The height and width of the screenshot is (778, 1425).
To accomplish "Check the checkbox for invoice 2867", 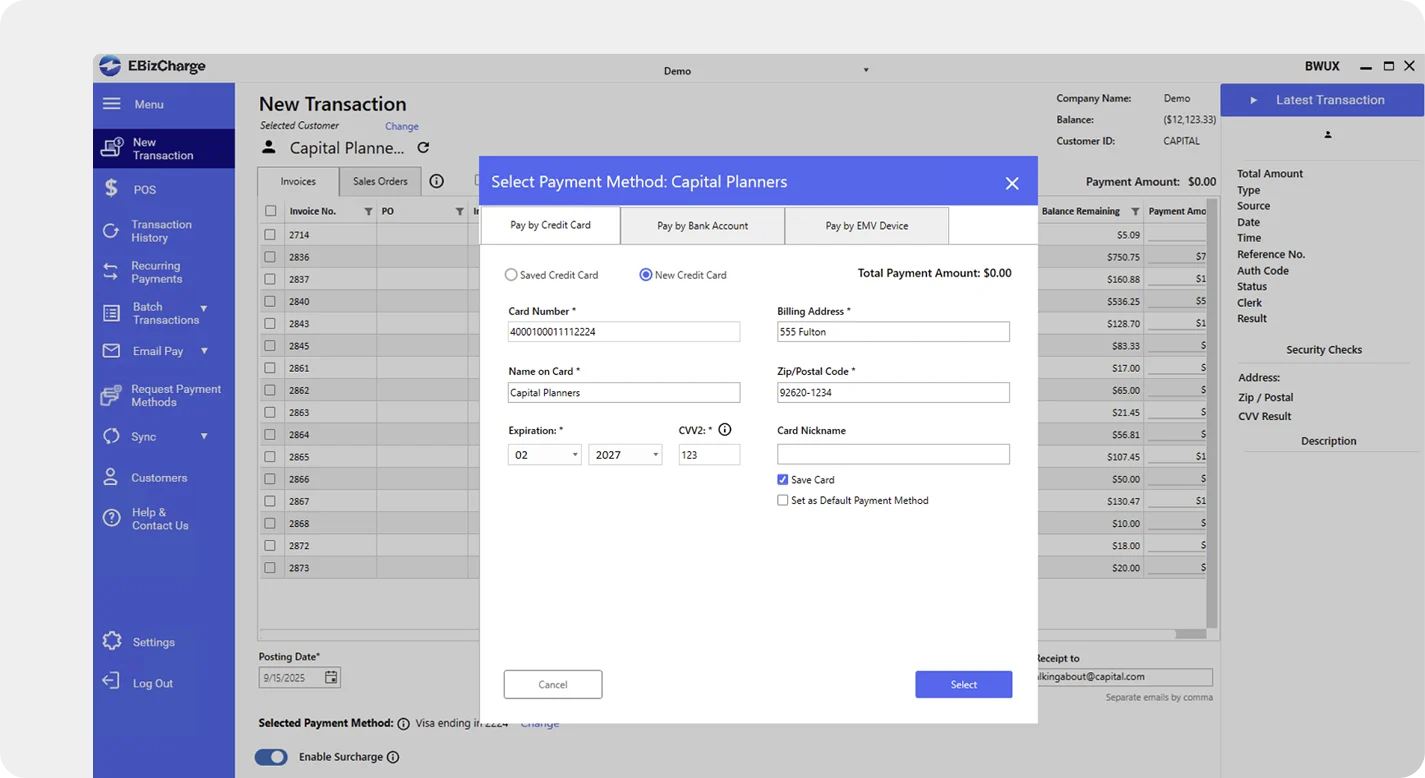I will point(270,501).
